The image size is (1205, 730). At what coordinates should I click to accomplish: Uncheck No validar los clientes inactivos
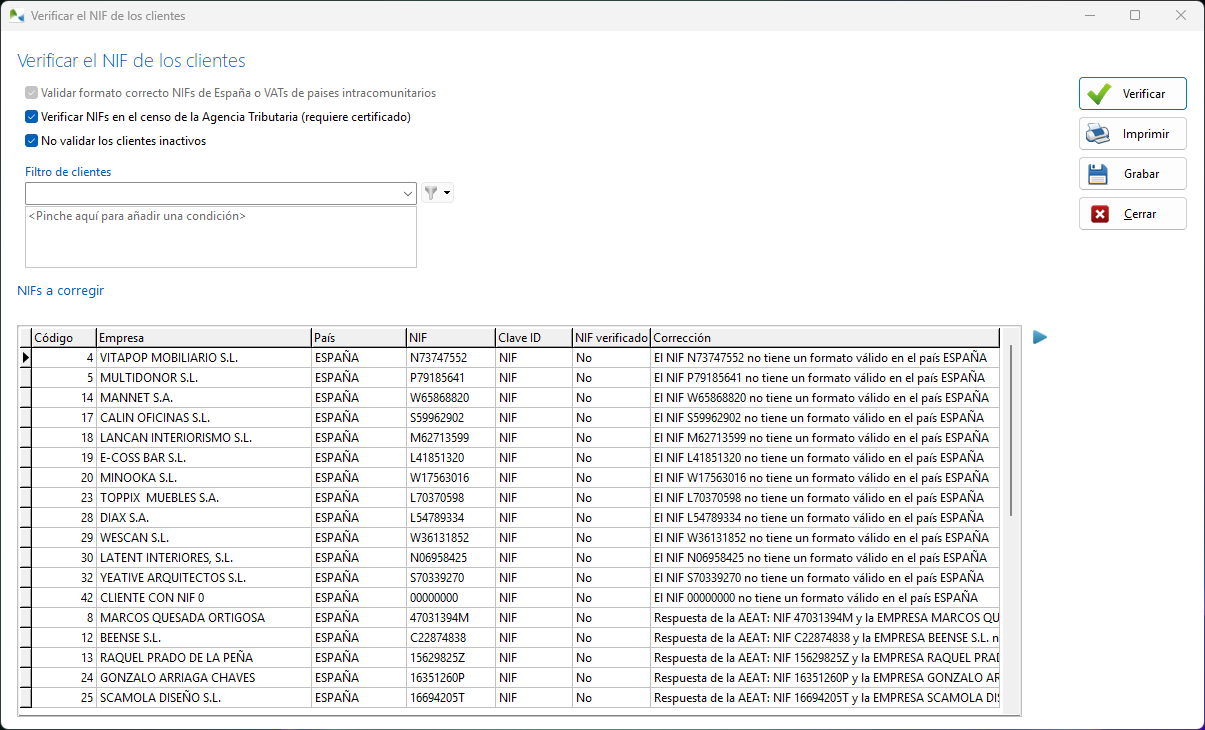tap(31, 141)
